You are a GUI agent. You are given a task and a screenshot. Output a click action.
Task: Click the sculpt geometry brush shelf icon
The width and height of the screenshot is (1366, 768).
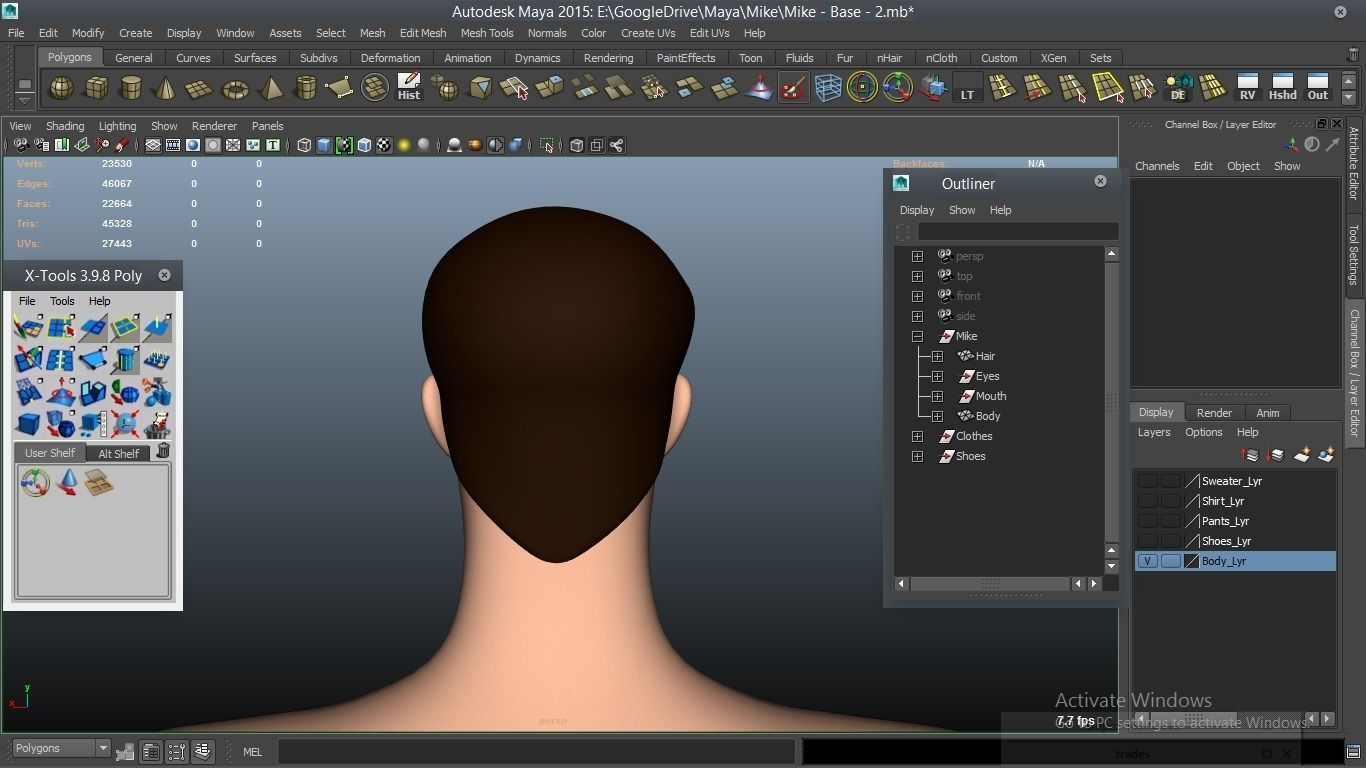click(x=793, y=88)
